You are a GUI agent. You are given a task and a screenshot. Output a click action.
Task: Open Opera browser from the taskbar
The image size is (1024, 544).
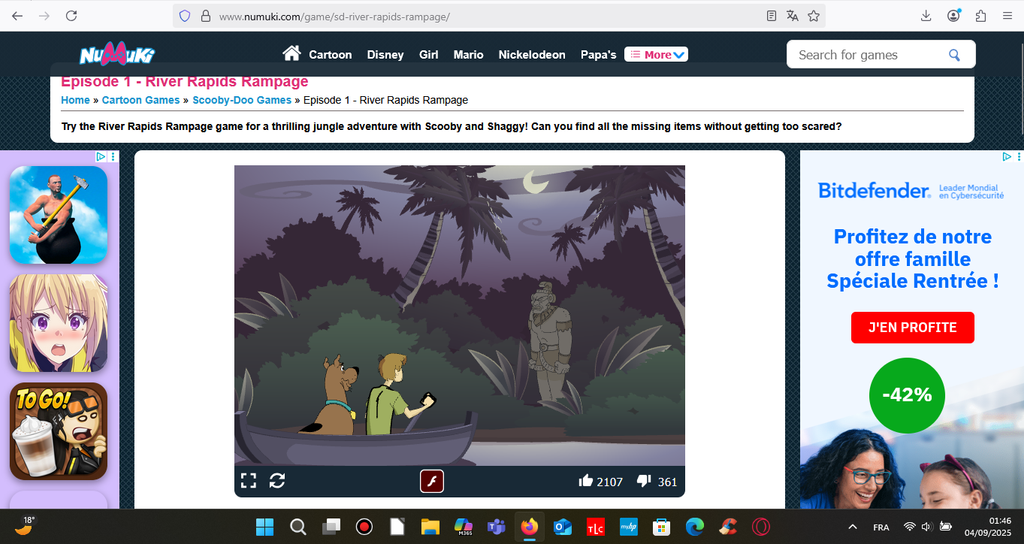761,527
